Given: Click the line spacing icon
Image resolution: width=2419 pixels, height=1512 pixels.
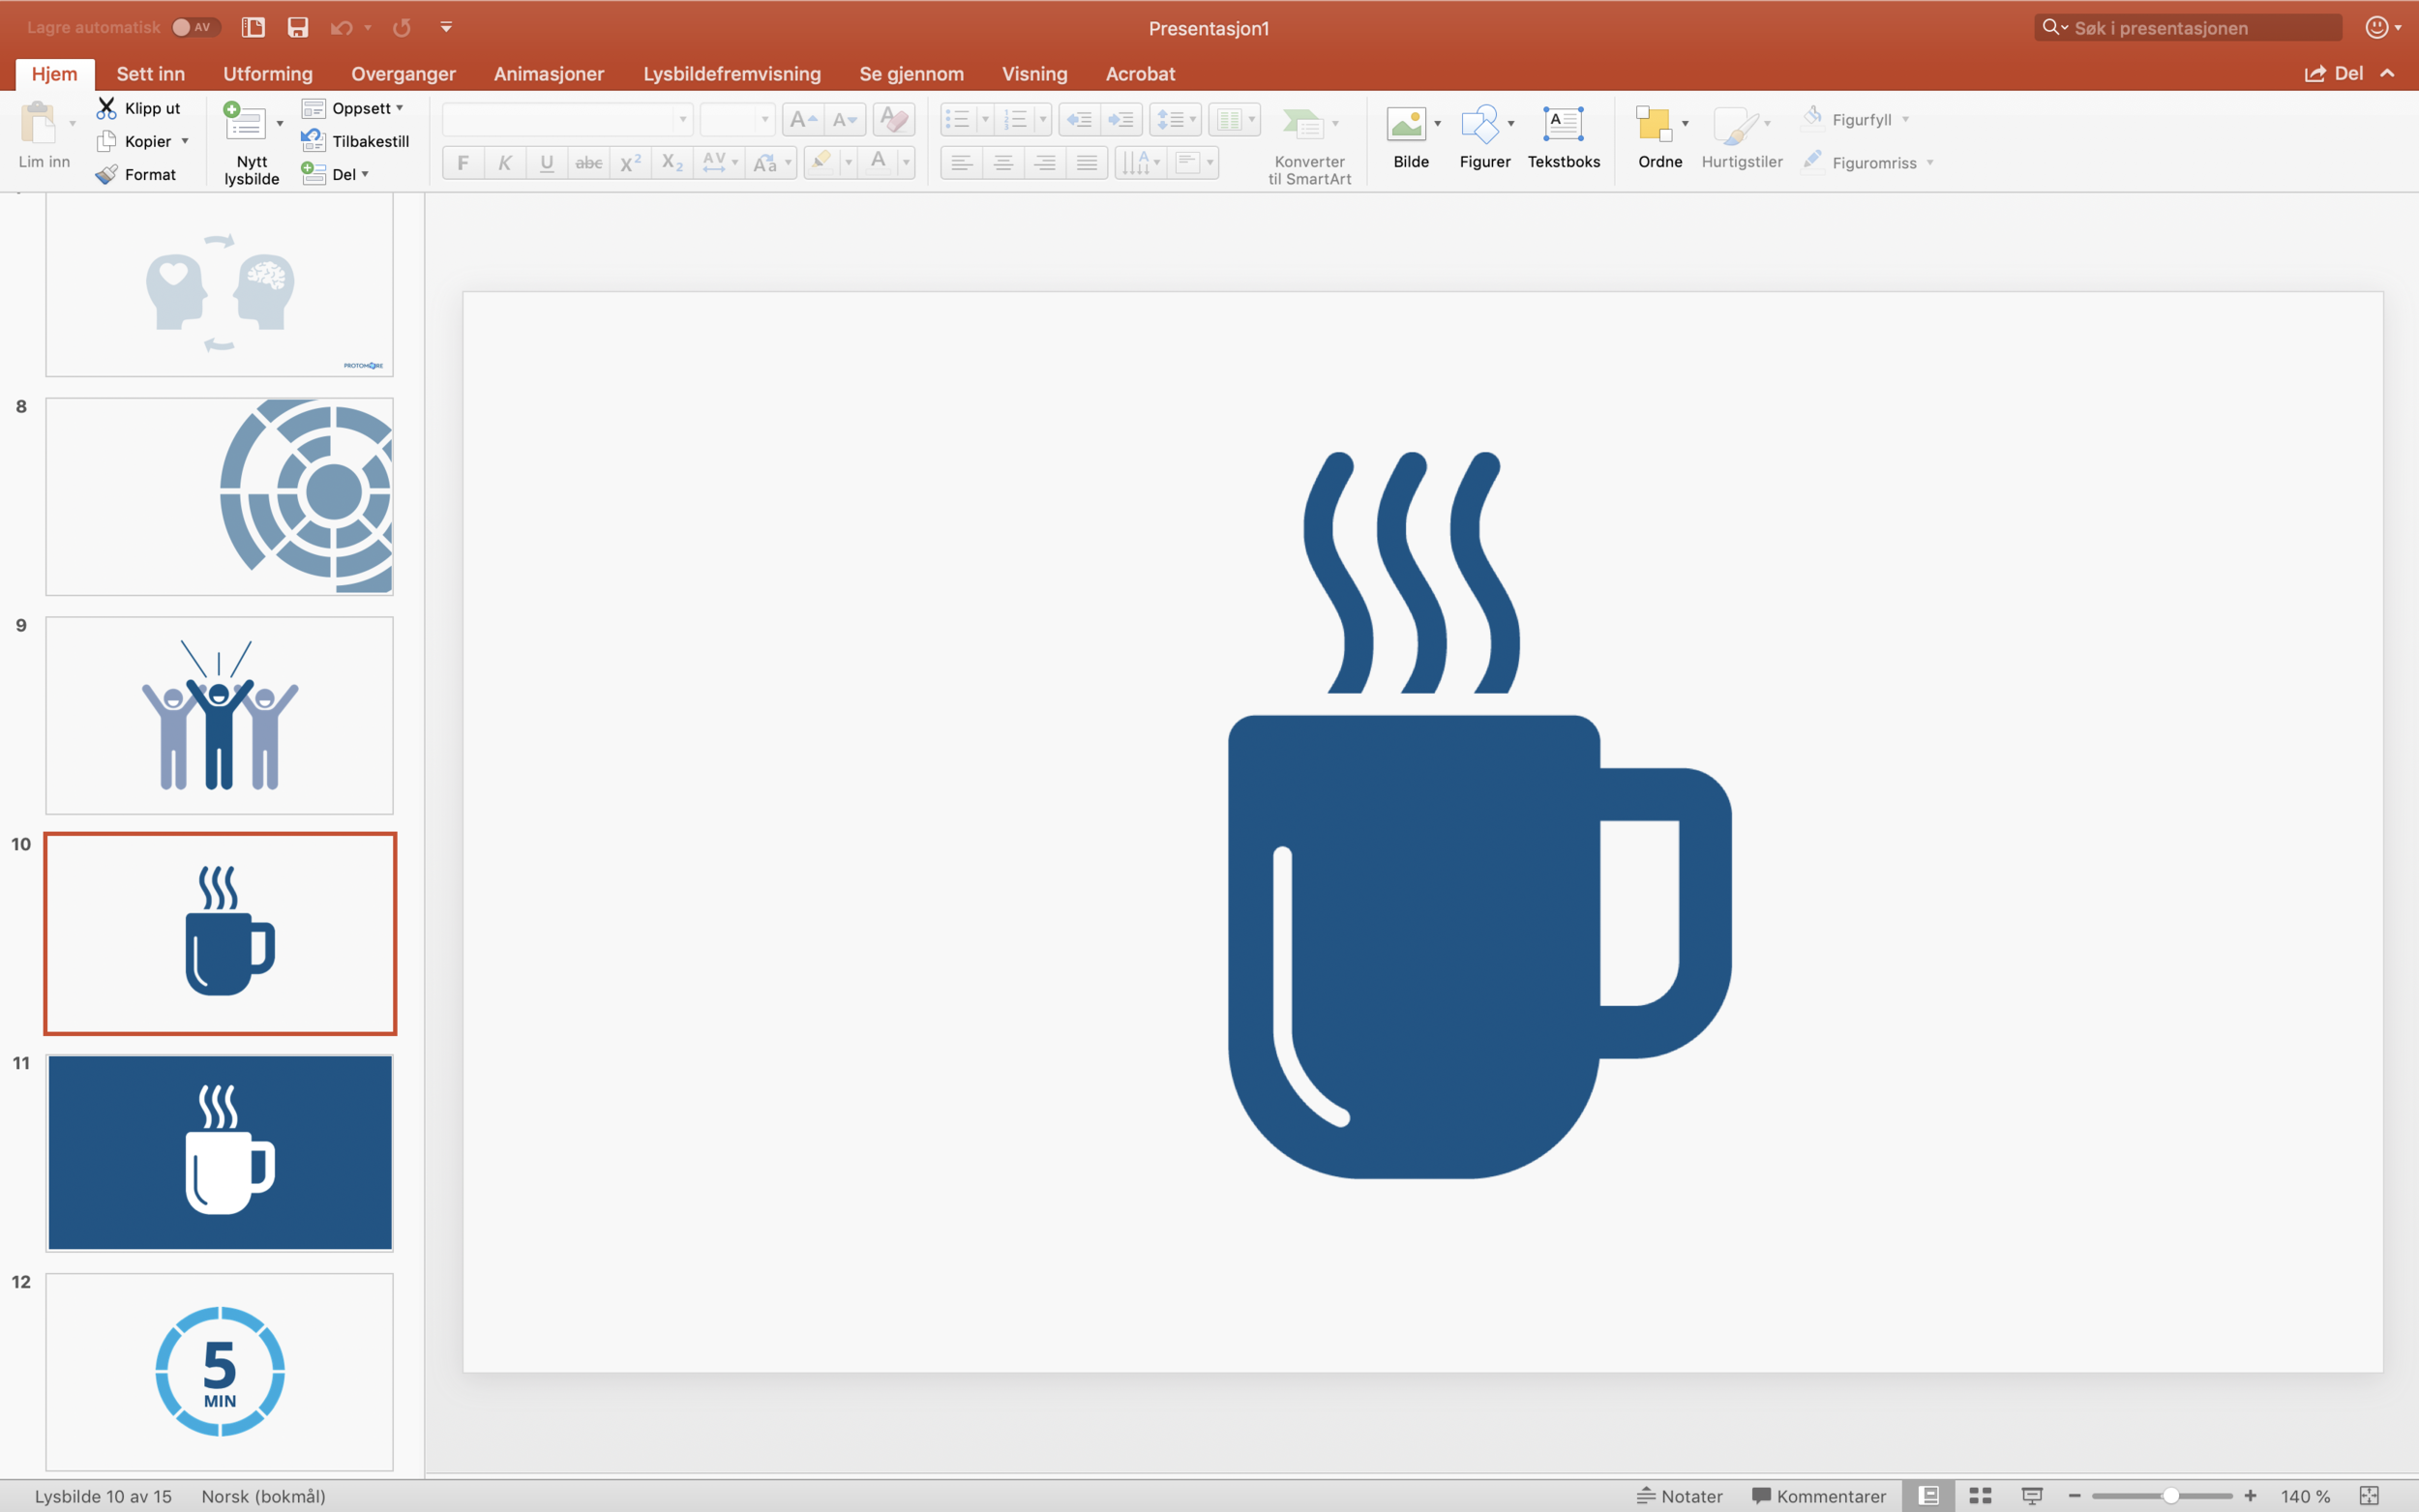Looking at the screenshot, I should 1170,120.
